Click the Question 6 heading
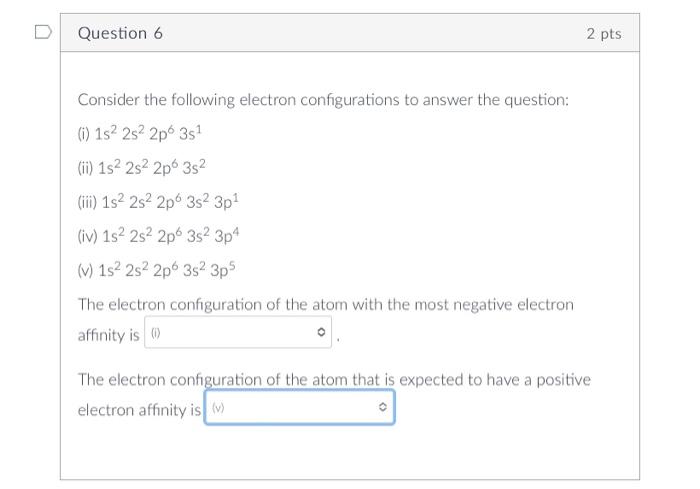The image size is (700, 489). [x=120, y=33]
